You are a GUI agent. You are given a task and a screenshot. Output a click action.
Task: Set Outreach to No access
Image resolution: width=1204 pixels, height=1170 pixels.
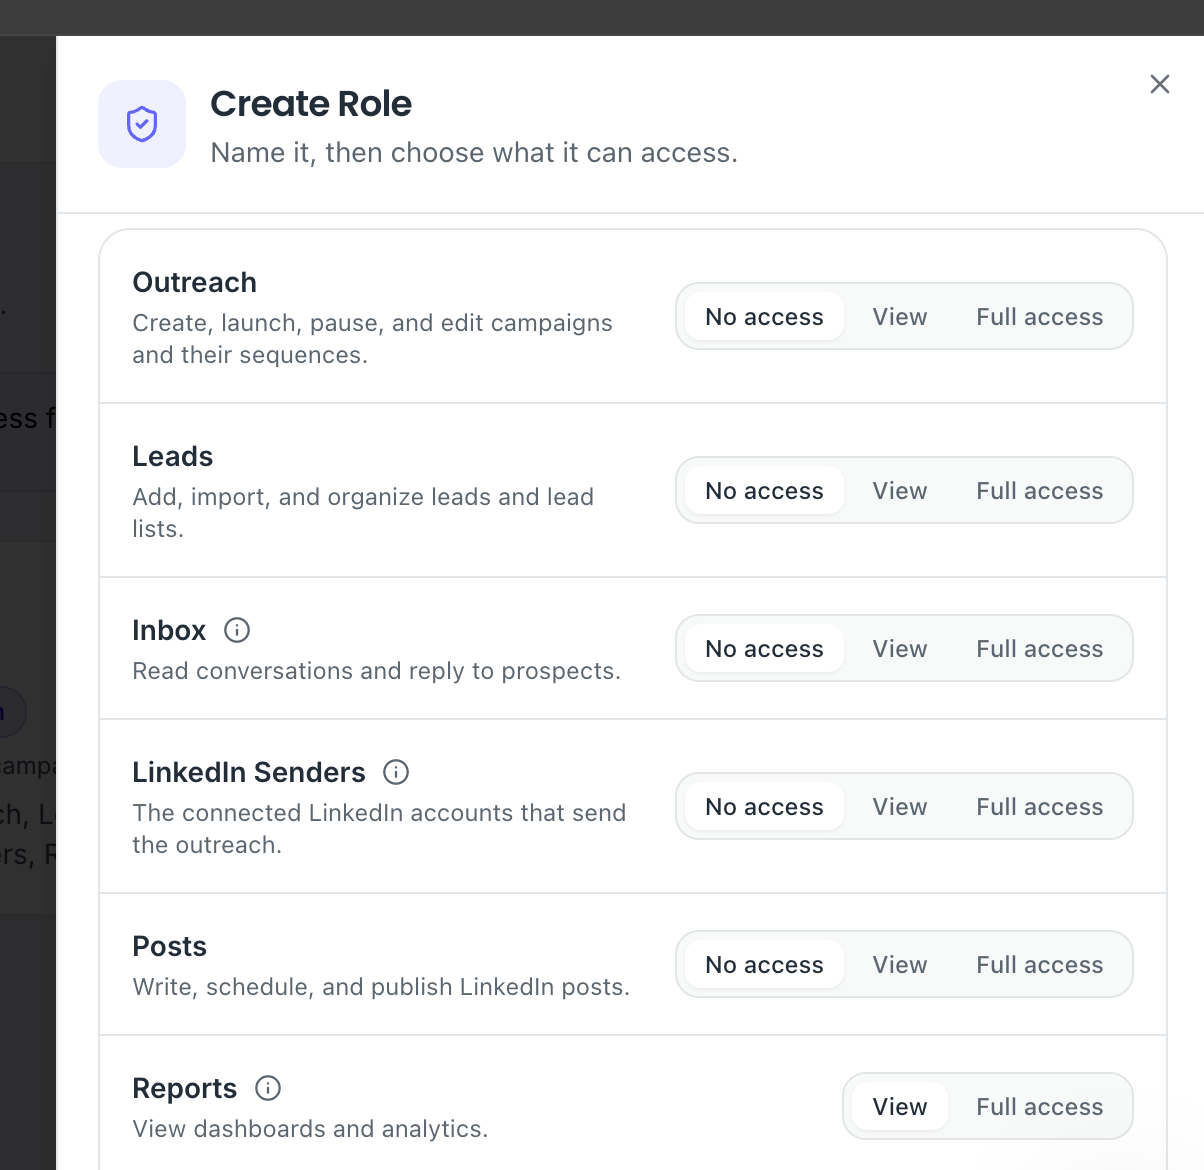[764, 317]
